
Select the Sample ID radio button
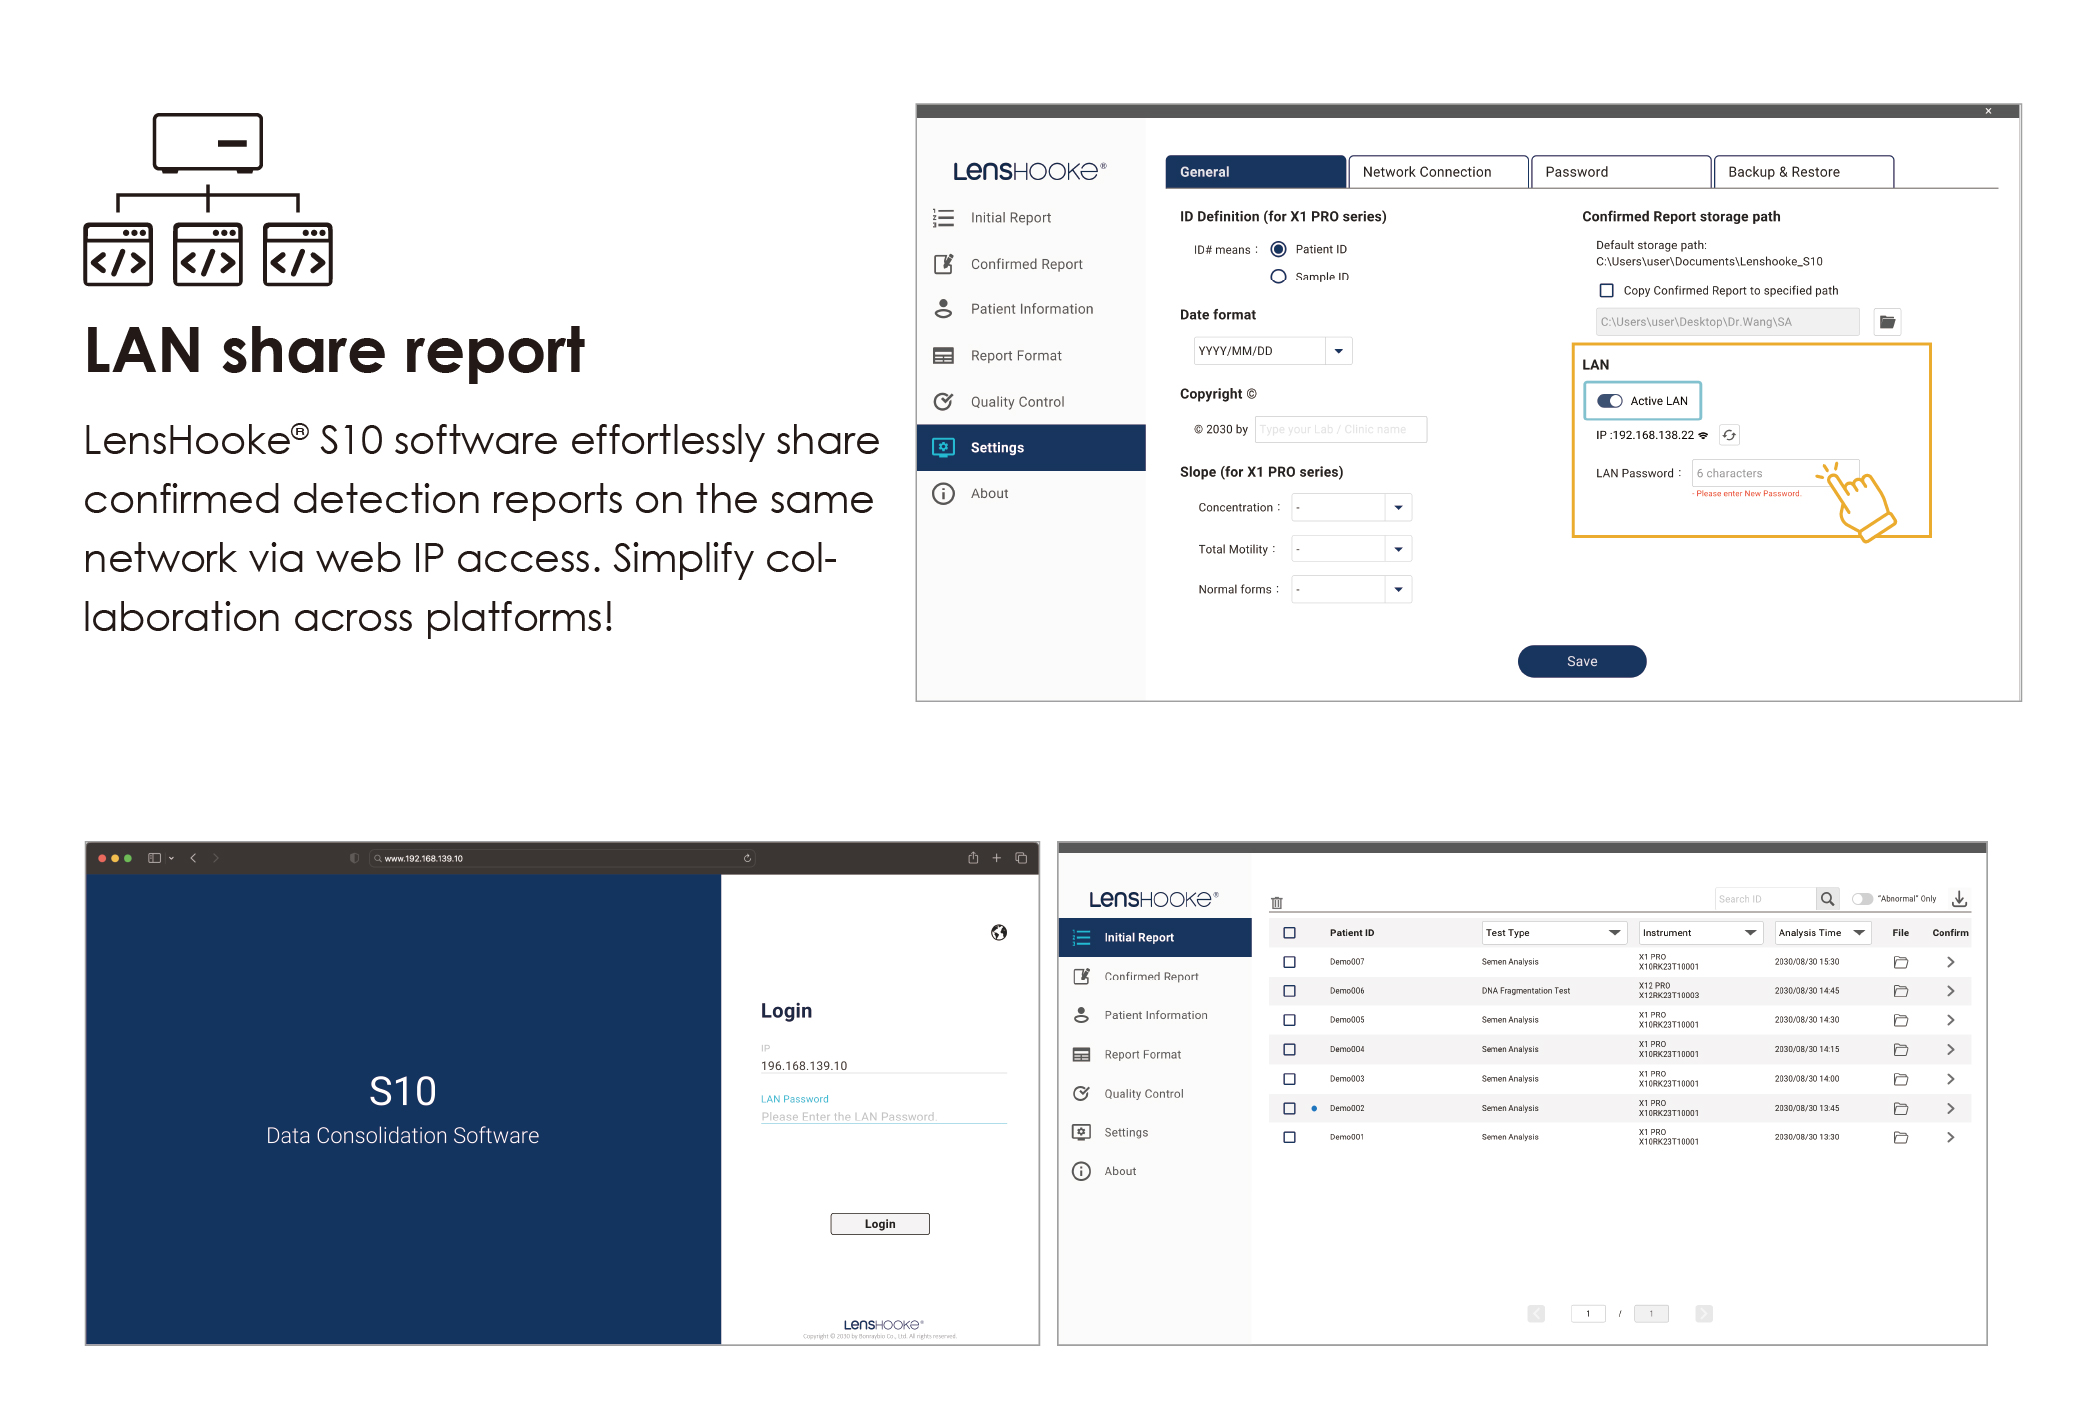coord(1278,276)
